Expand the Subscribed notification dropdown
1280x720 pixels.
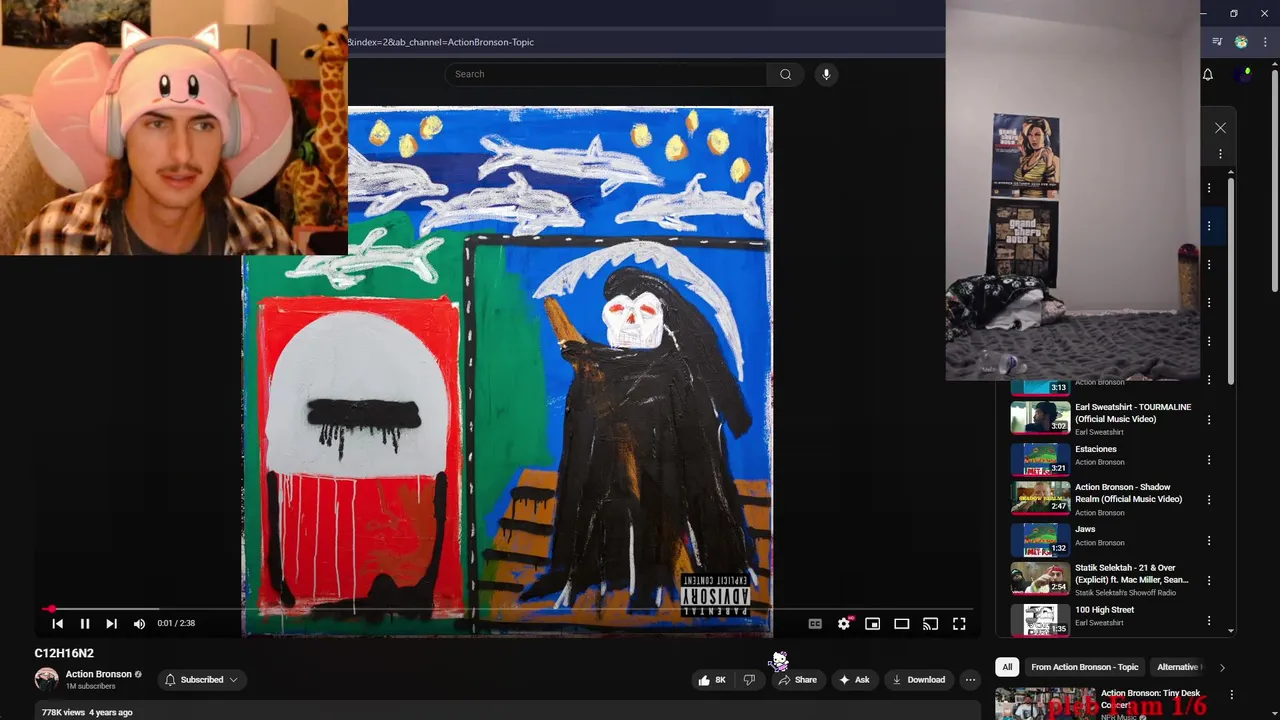coord(202,680)
